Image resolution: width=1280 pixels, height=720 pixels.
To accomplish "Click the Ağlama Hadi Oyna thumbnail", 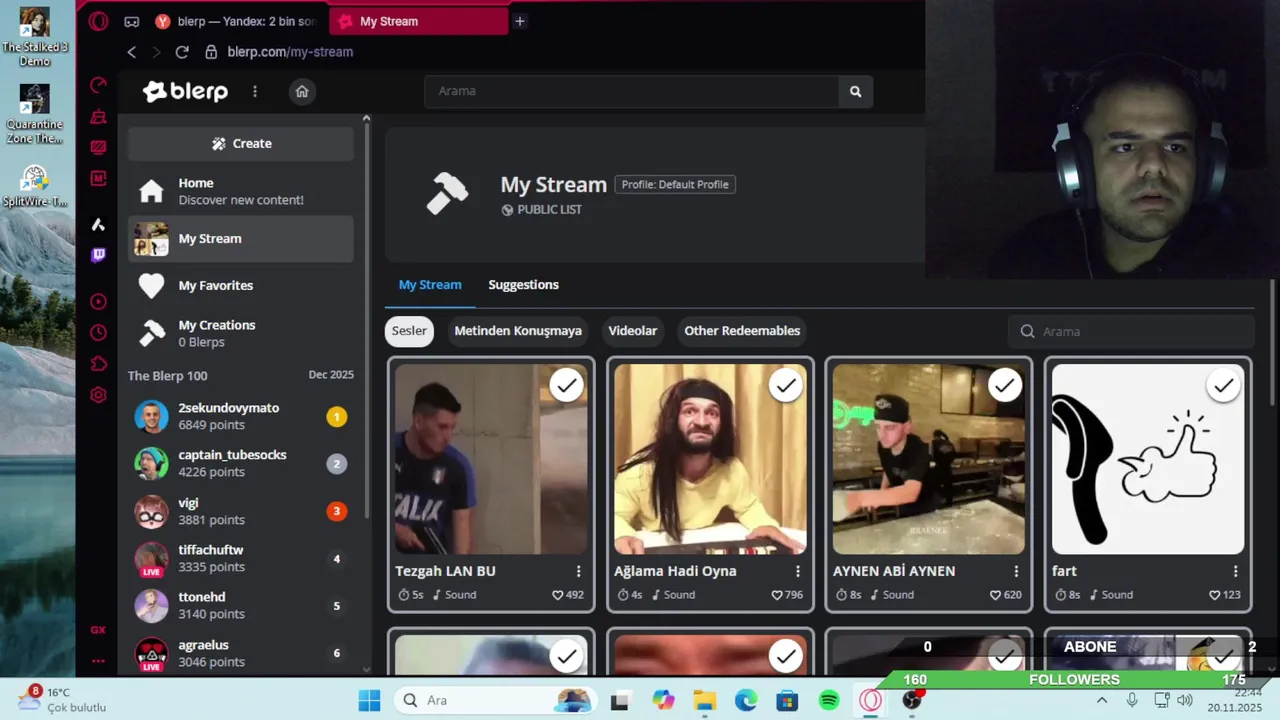I will 710,459.
